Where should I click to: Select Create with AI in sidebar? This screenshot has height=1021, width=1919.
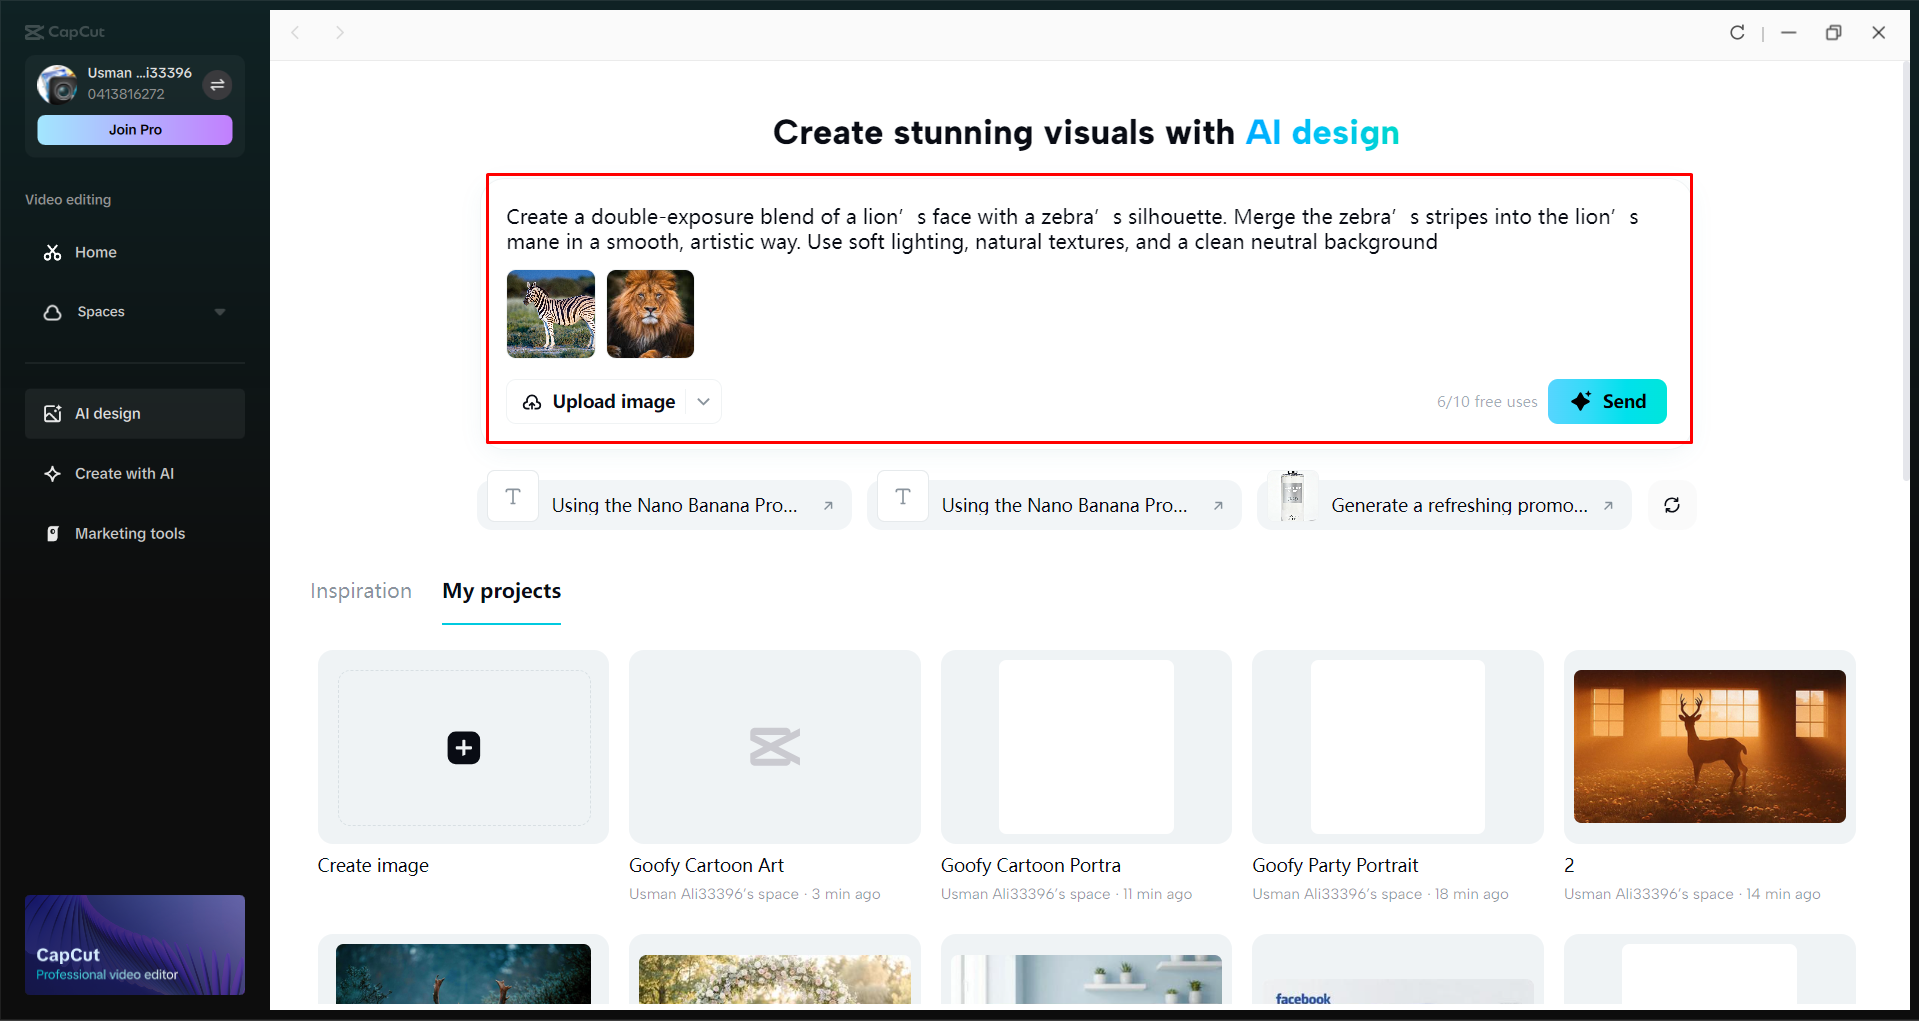[x=123, y=473]
